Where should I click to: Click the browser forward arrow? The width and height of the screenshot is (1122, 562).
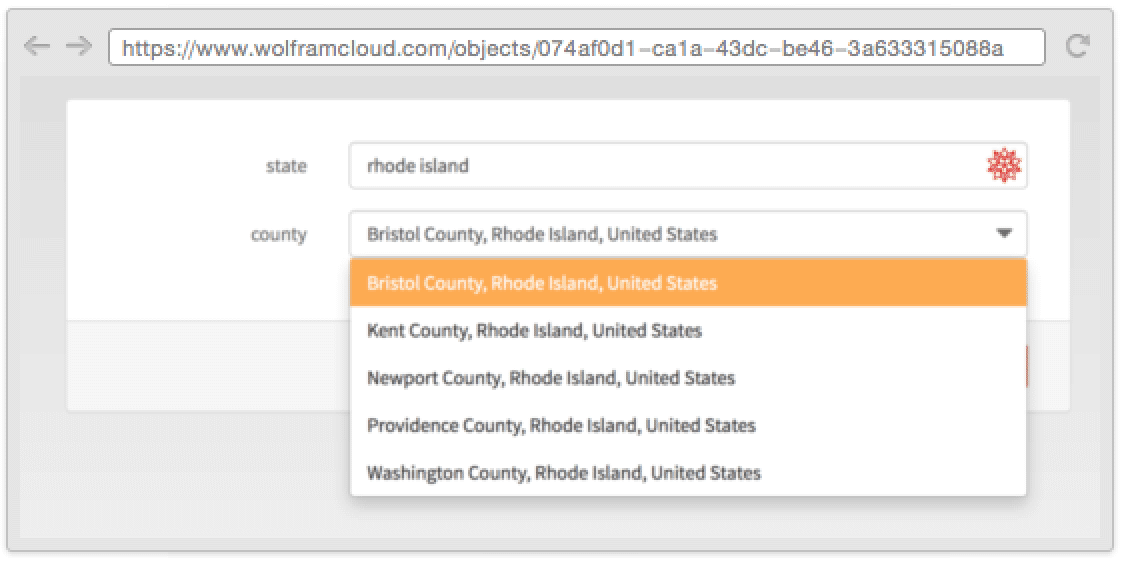[79, 47]
